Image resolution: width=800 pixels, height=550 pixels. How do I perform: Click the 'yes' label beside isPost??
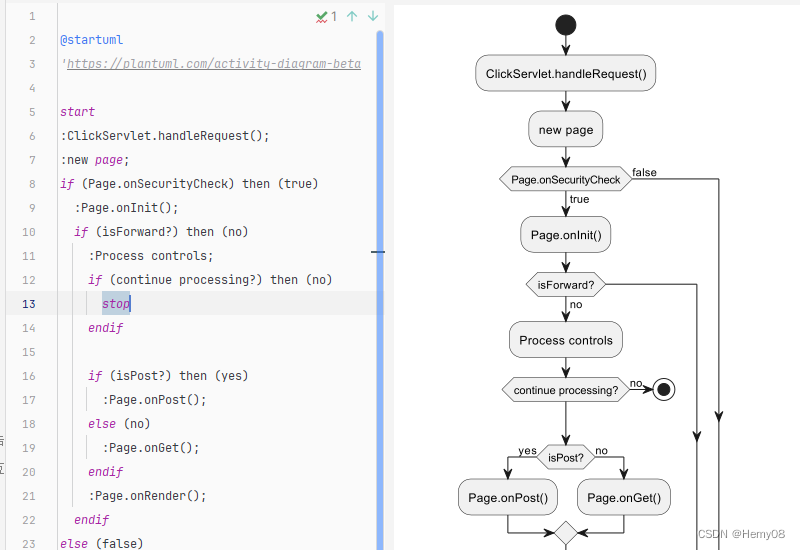527,450
